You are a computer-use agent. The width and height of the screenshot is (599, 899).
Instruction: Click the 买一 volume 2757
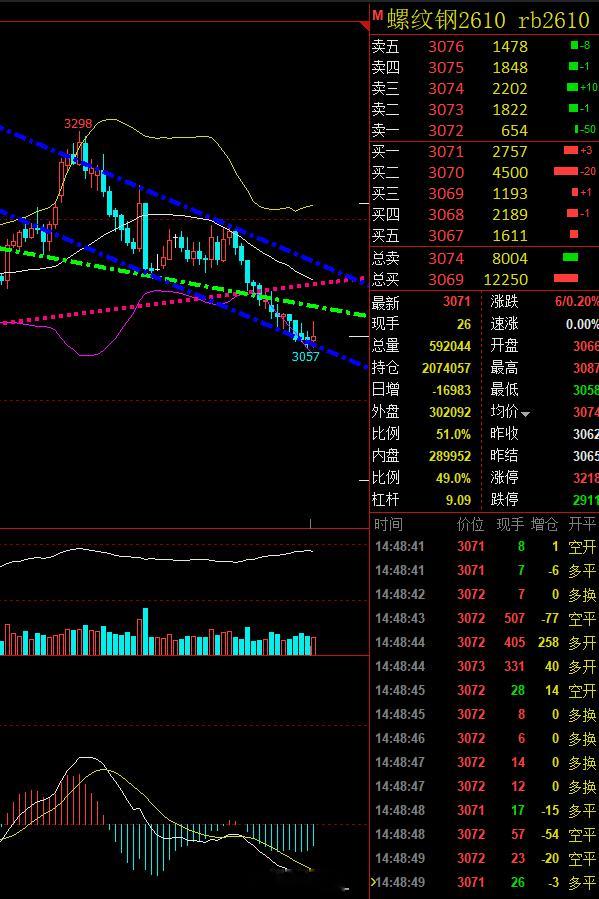510,151
